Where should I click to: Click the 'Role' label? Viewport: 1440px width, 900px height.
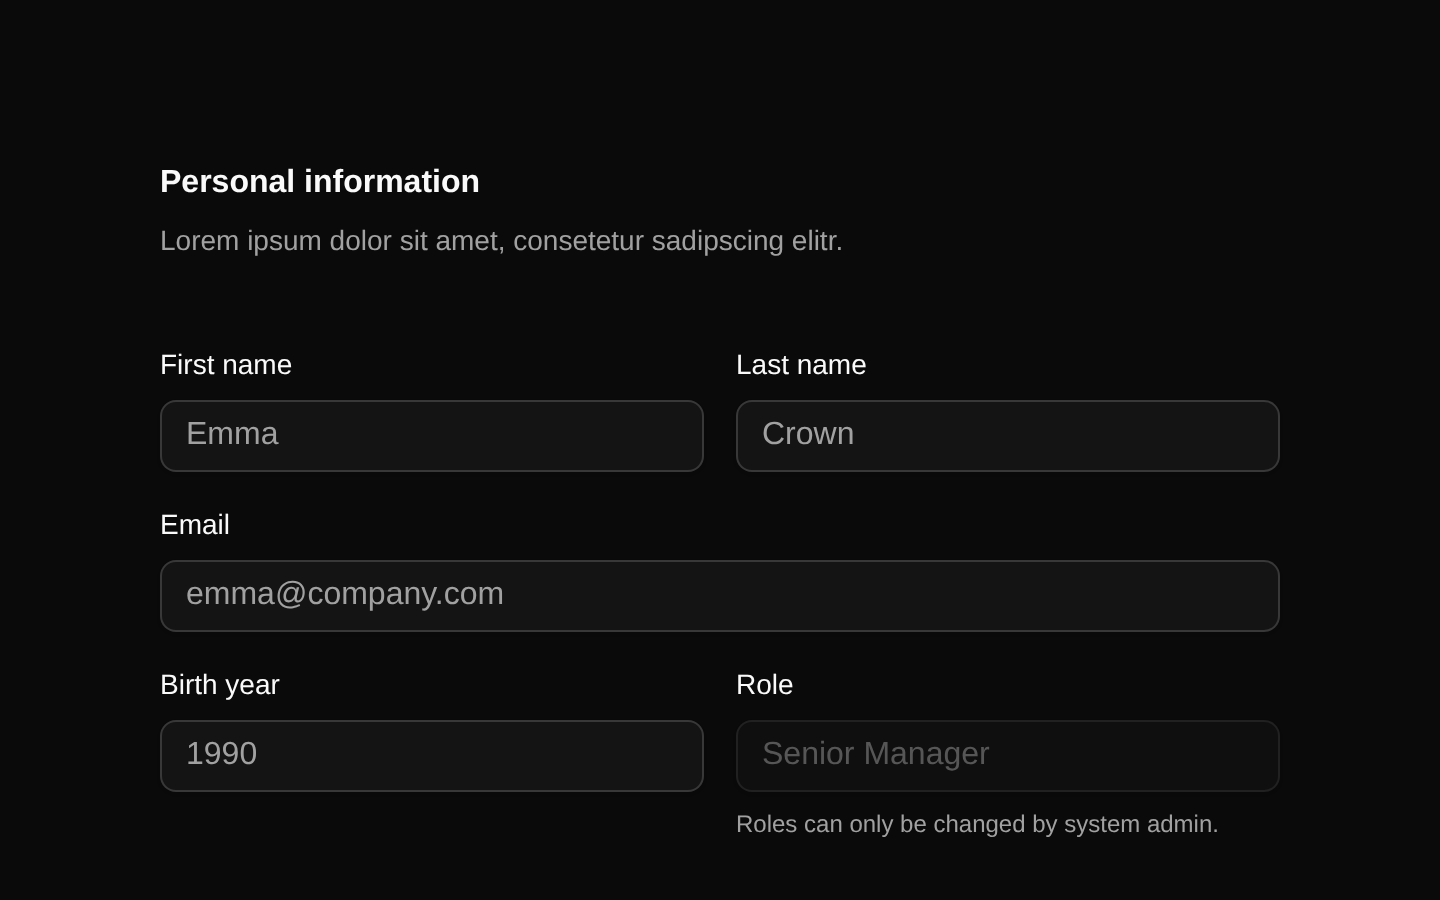click(x=764, y=685)
